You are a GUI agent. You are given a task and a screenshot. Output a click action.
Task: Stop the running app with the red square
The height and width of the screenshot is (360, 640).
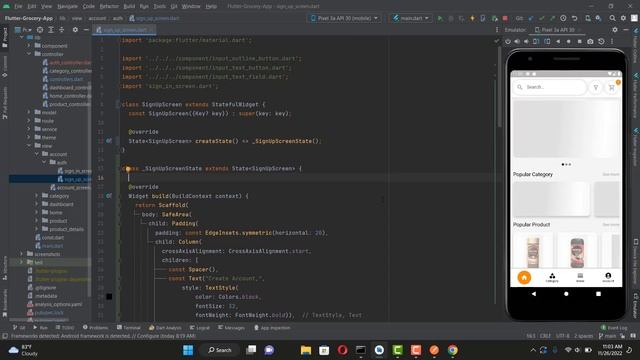pos(505,18)
